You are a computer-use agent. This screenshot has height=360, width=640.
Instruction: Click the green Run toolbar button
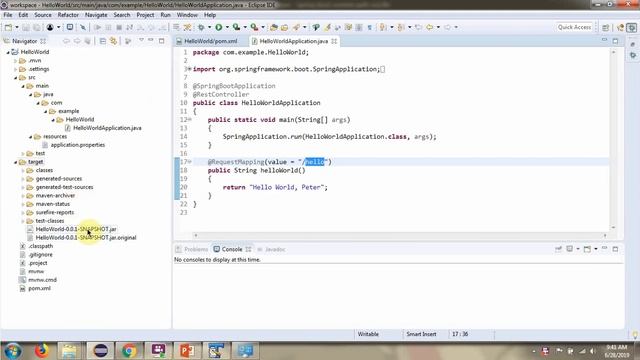pyautogui.click(x=219, y=27)
